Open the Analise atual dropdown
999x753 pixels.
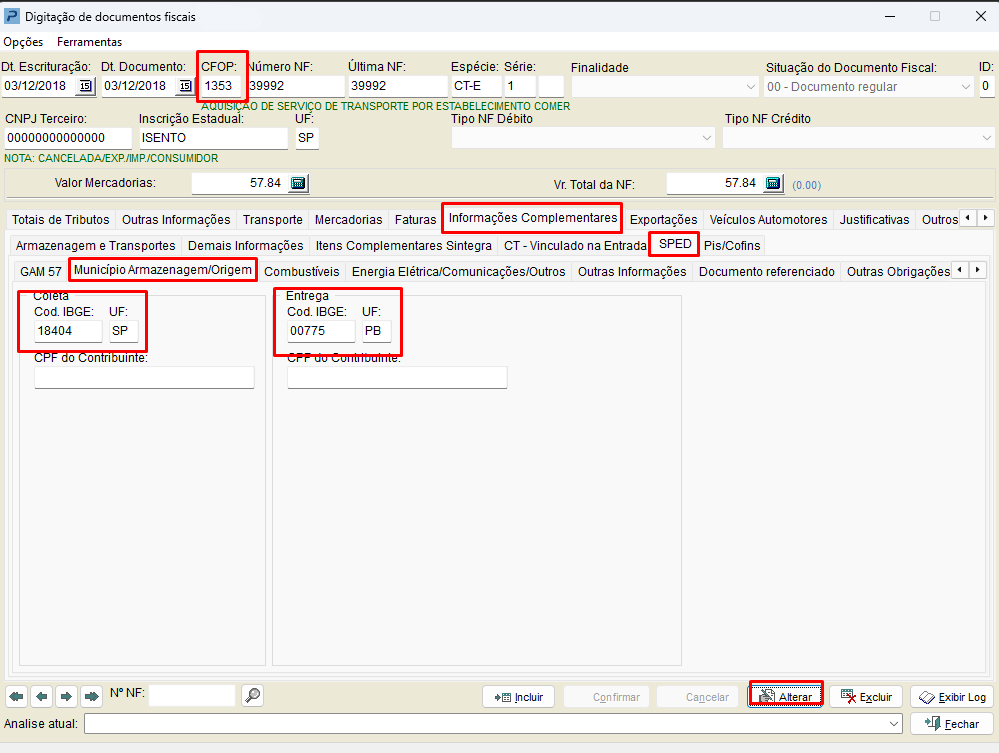[893, 724]
